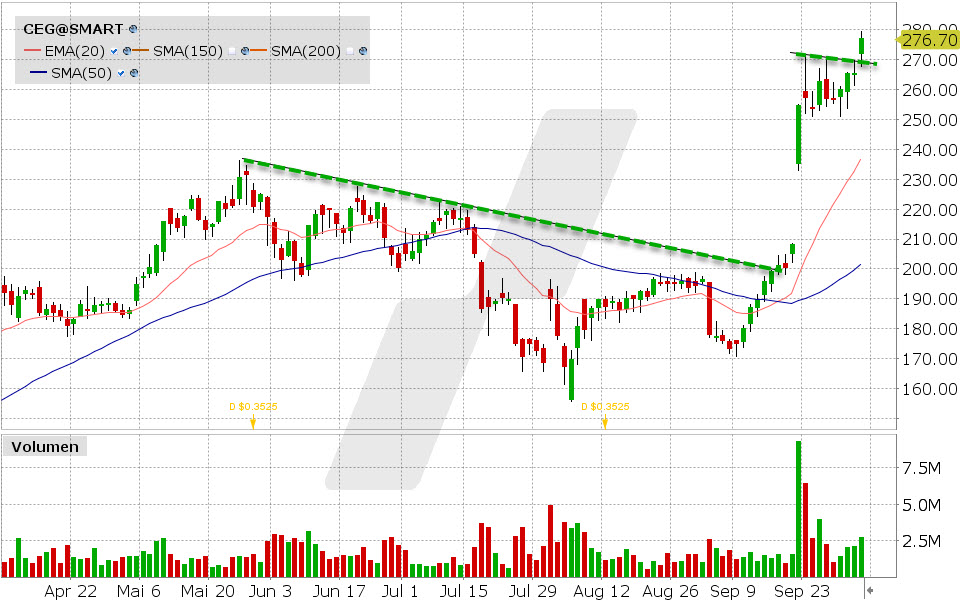This screenshot has width=960, height=600.
Task: Click the Jul 15 date label
Action: (463, 591)
